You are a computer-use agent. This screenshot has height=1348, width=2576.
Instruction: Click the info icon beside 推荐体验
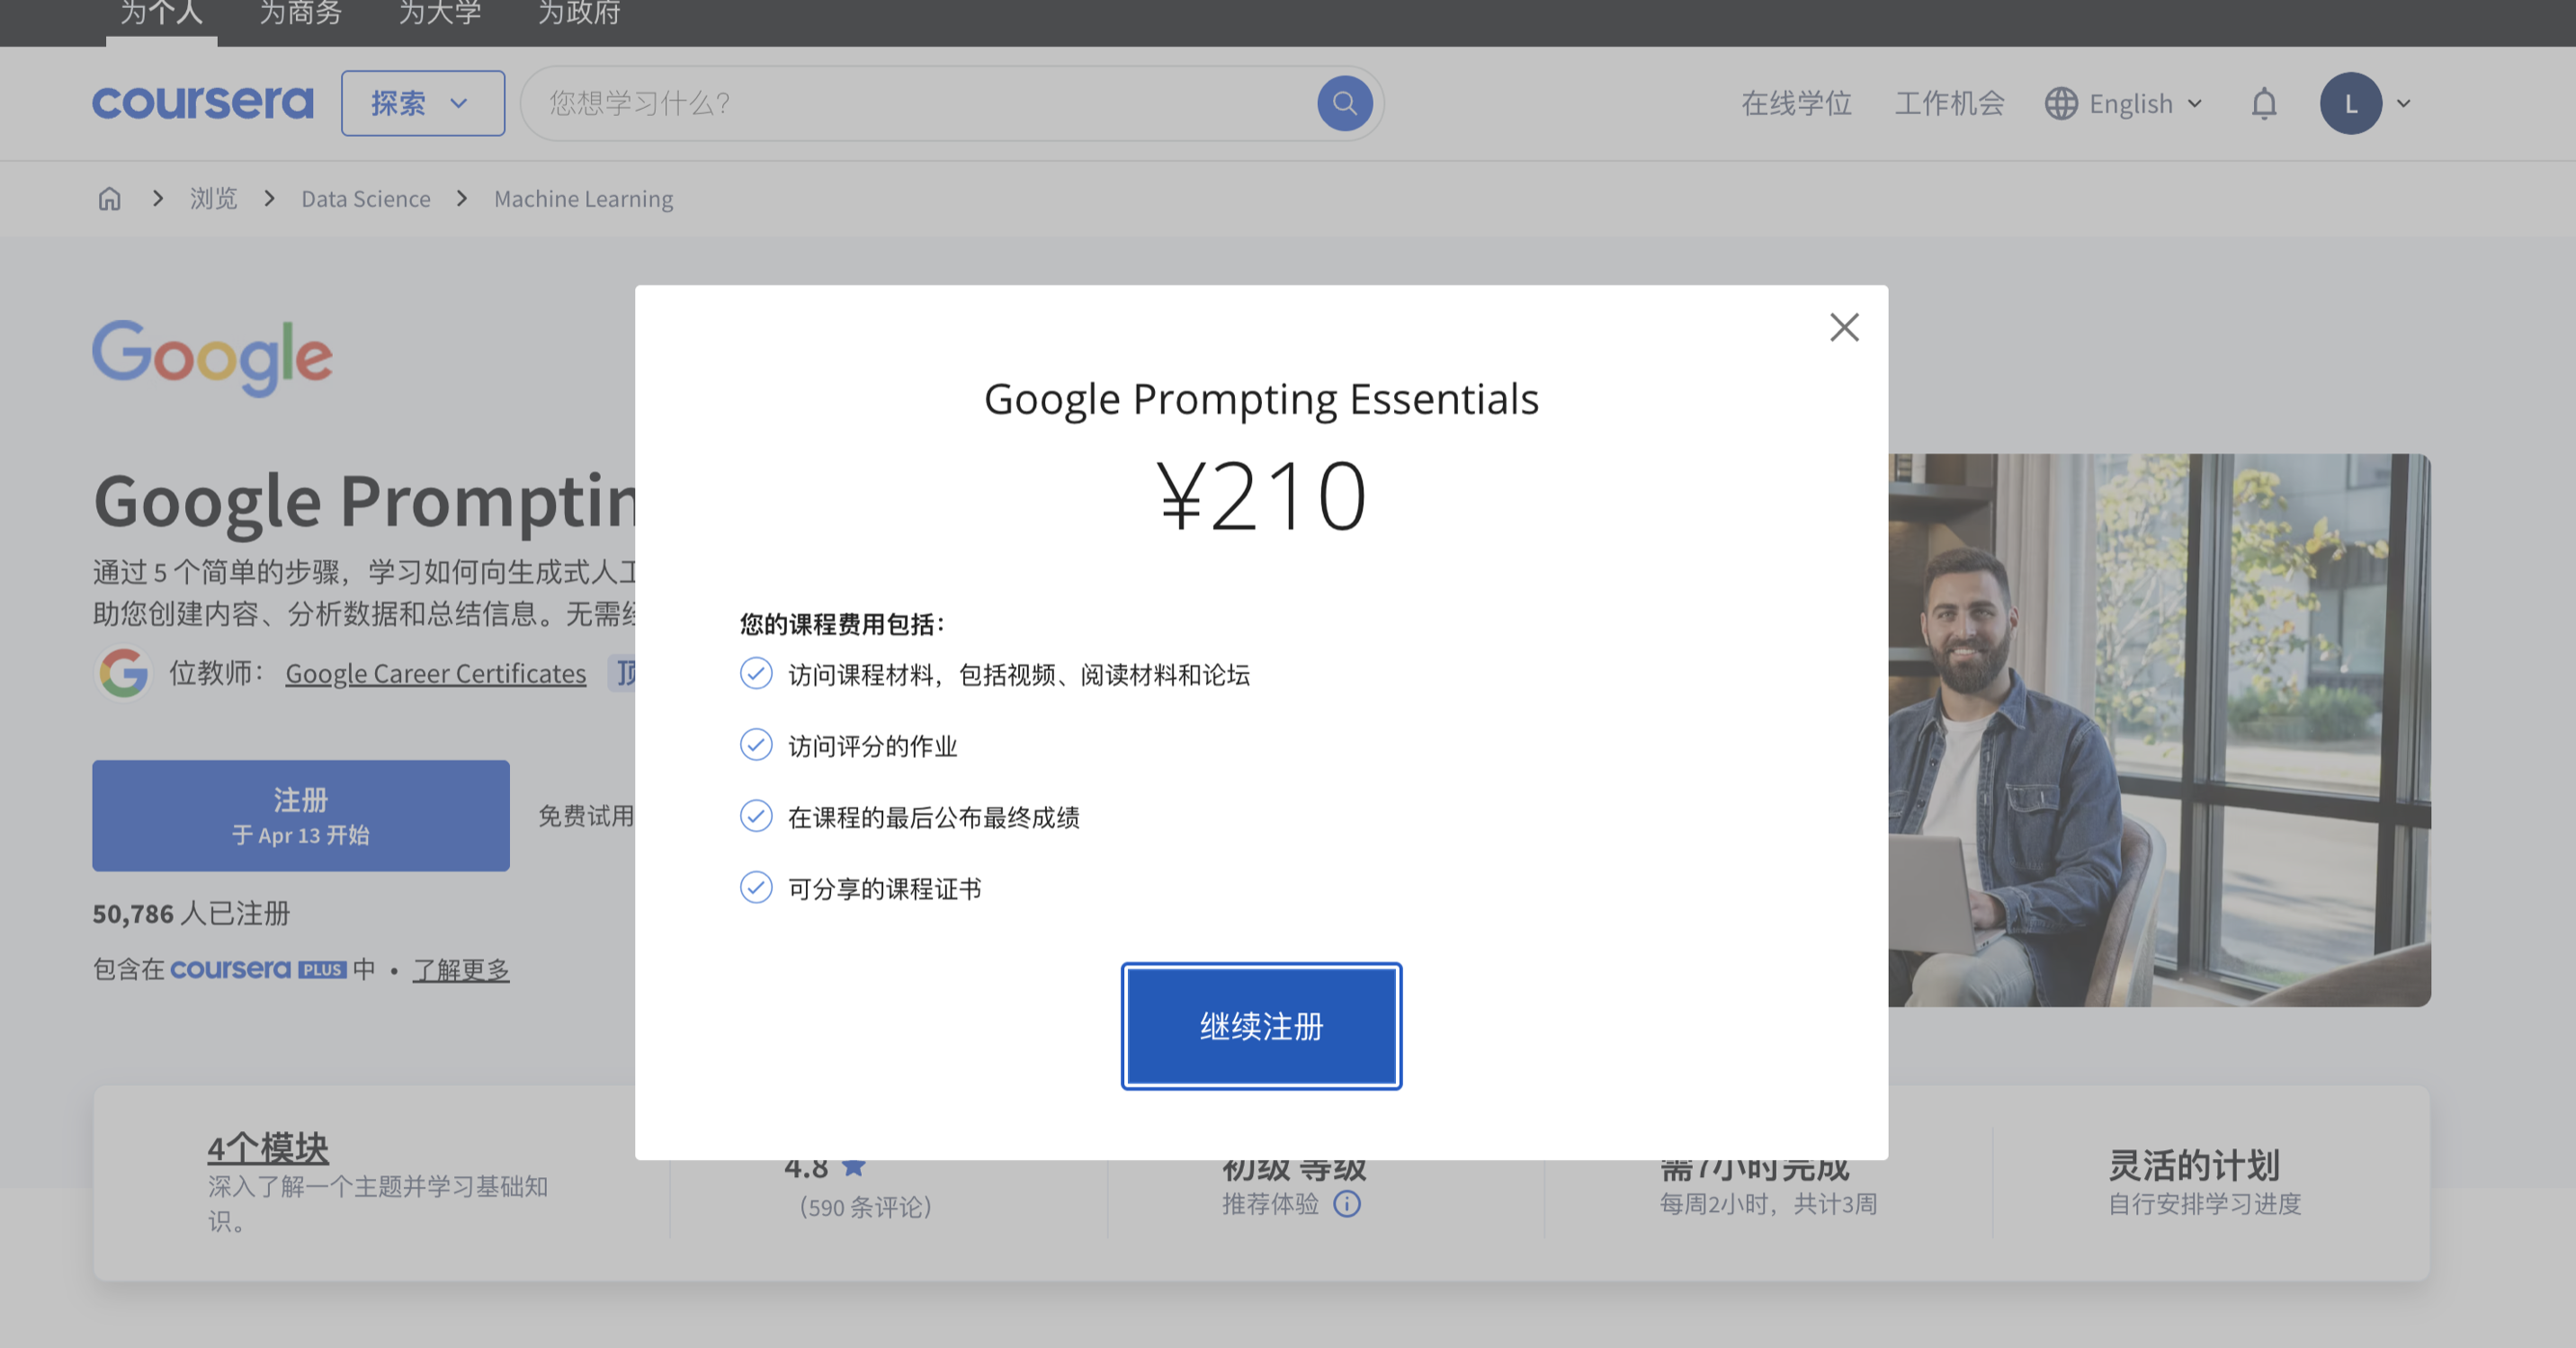coord(1347,1204)
